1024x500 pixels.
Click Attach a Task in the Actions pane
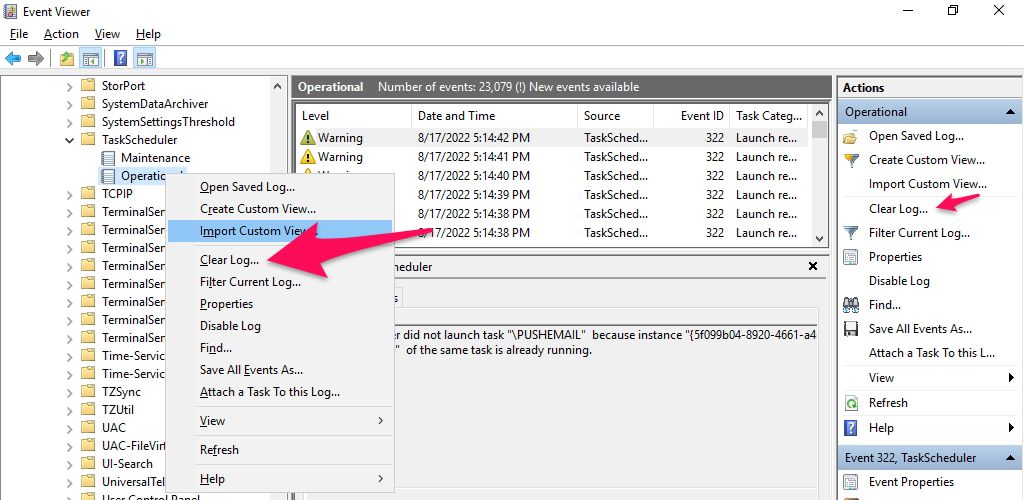[x=931, y=353]
